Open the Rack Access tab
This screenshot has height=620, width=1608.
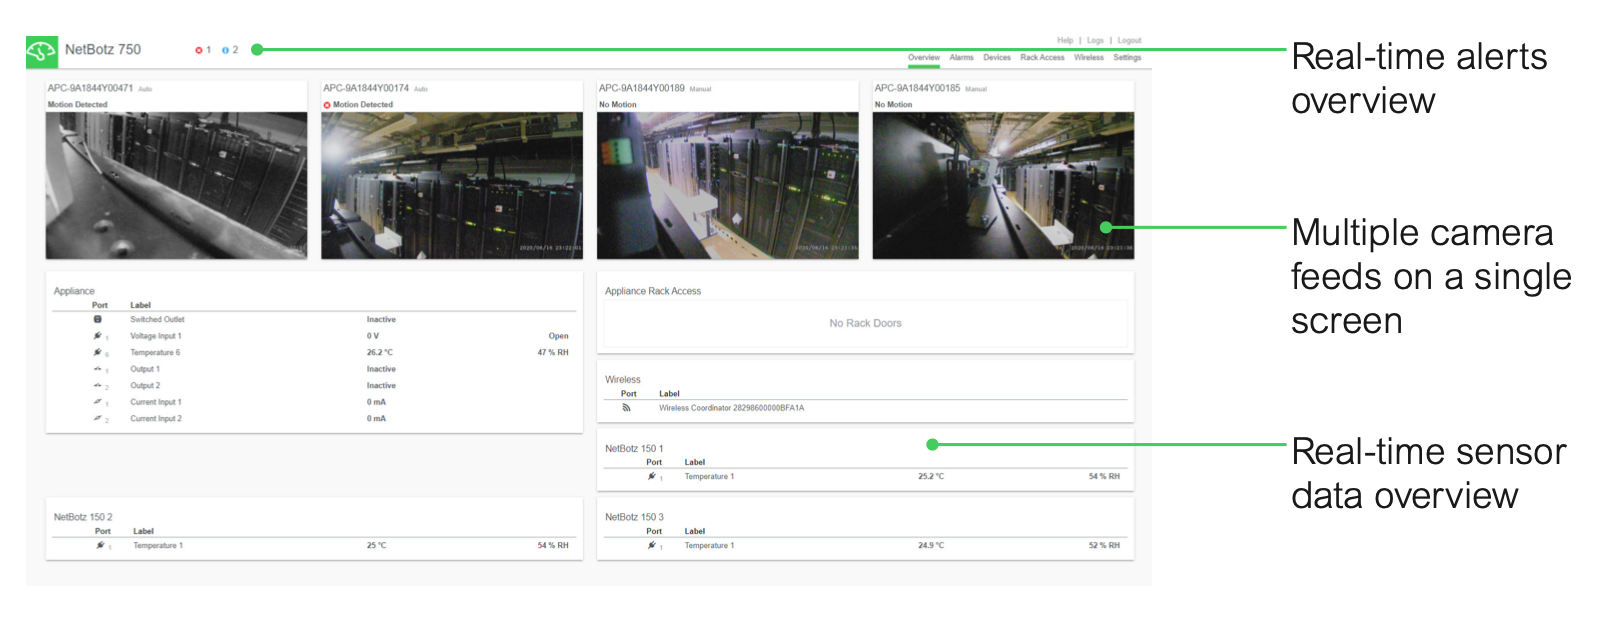pos(1042,58)
